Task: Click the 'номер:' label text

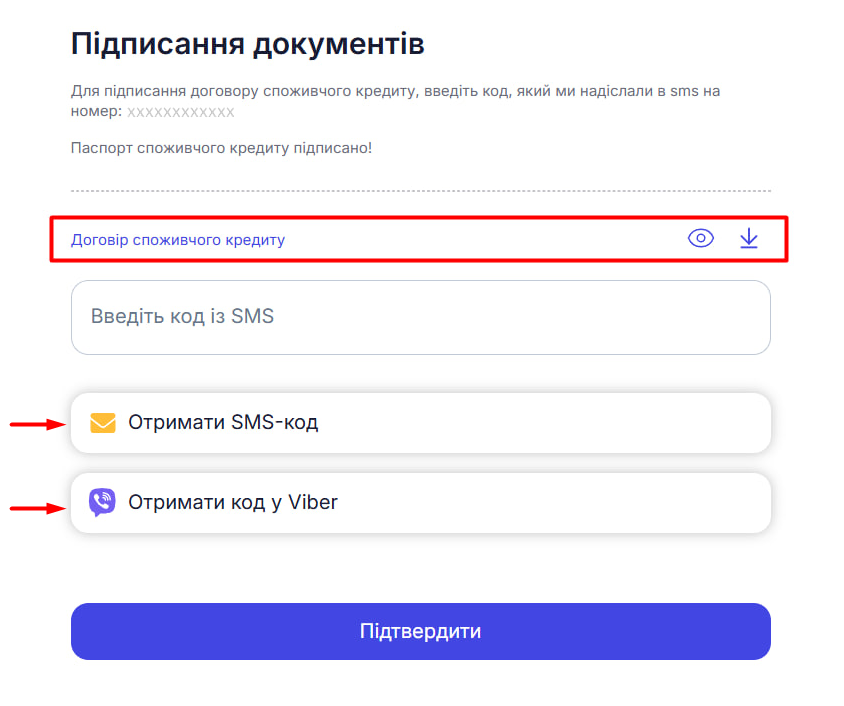Action: (x=96, y=112)
